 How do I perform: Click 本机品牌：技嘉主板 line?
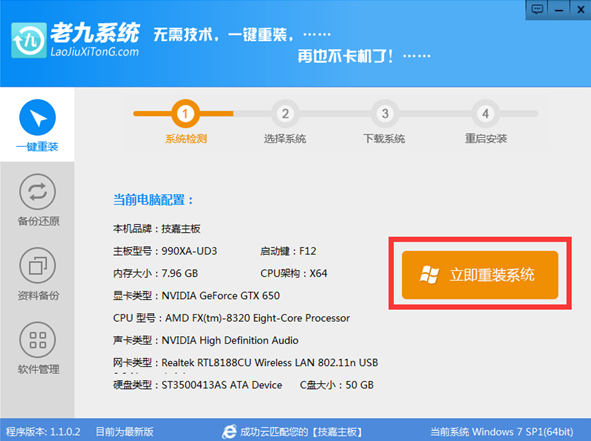pyautogui.click(x=157, y=229)
